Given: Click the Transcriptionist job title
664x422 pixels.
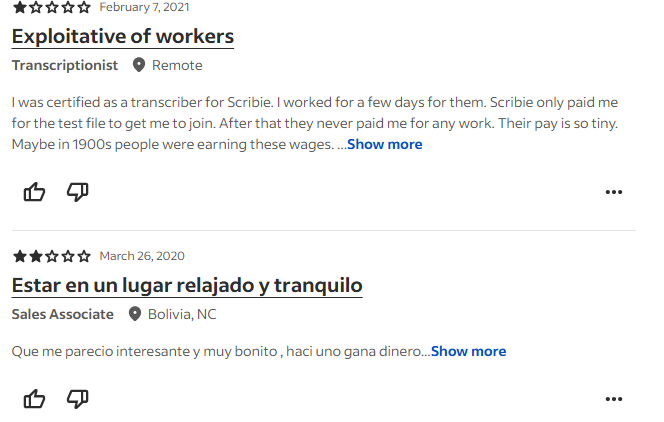Looking at the screenshot, I should click(65, 66).
